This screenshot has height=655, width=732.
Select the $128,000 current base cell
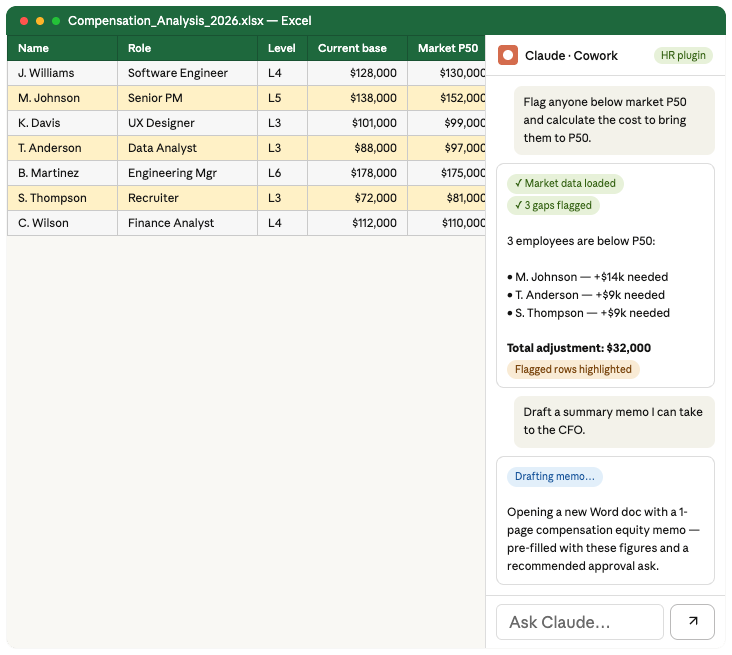(x=357, y=73)
